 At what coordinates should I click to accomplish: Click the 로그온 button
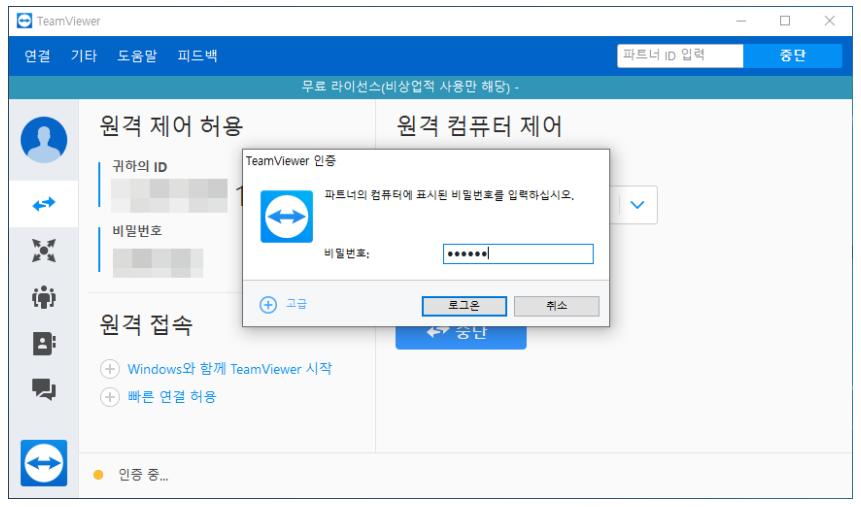tap(464, 306)
